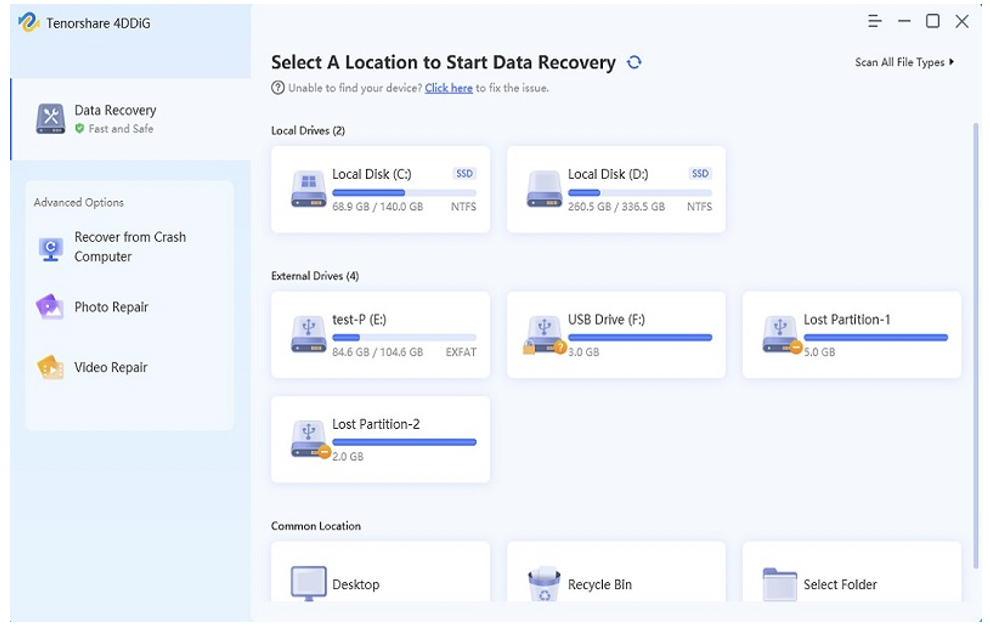Click the SSD badge on Local Disk (D:)
The image size is (990, 636).
[x=700, y=174]
